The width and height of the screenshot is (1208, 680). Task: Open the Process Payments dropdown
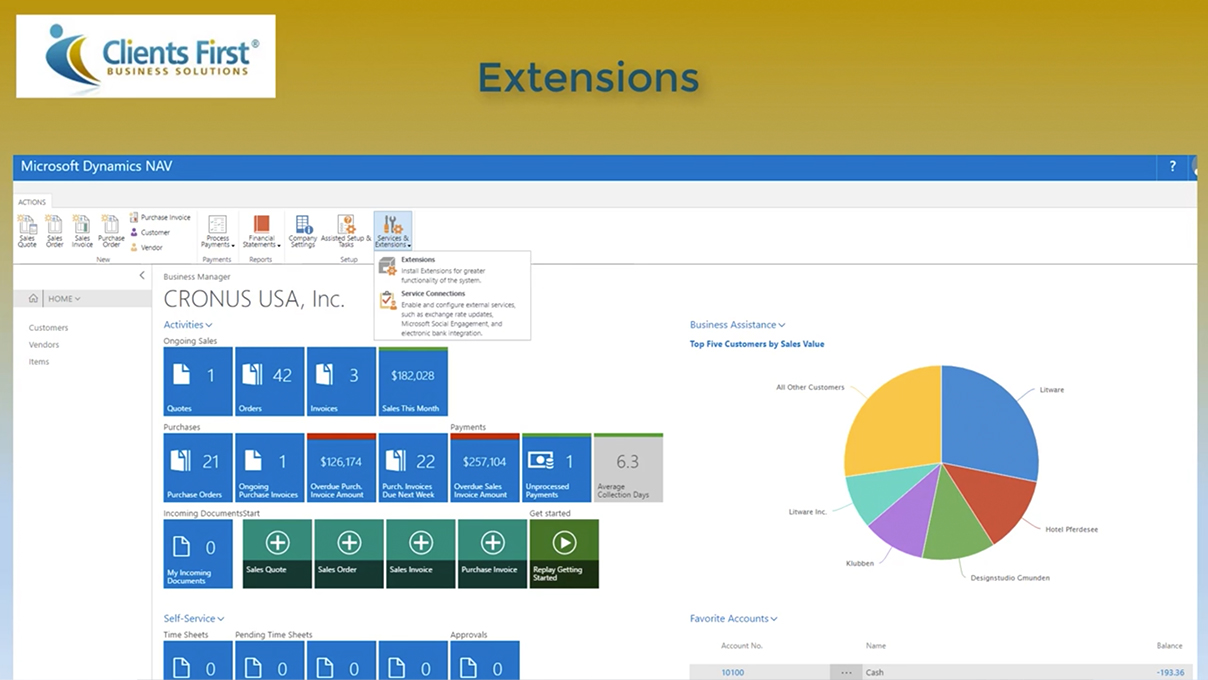[217, 231]
